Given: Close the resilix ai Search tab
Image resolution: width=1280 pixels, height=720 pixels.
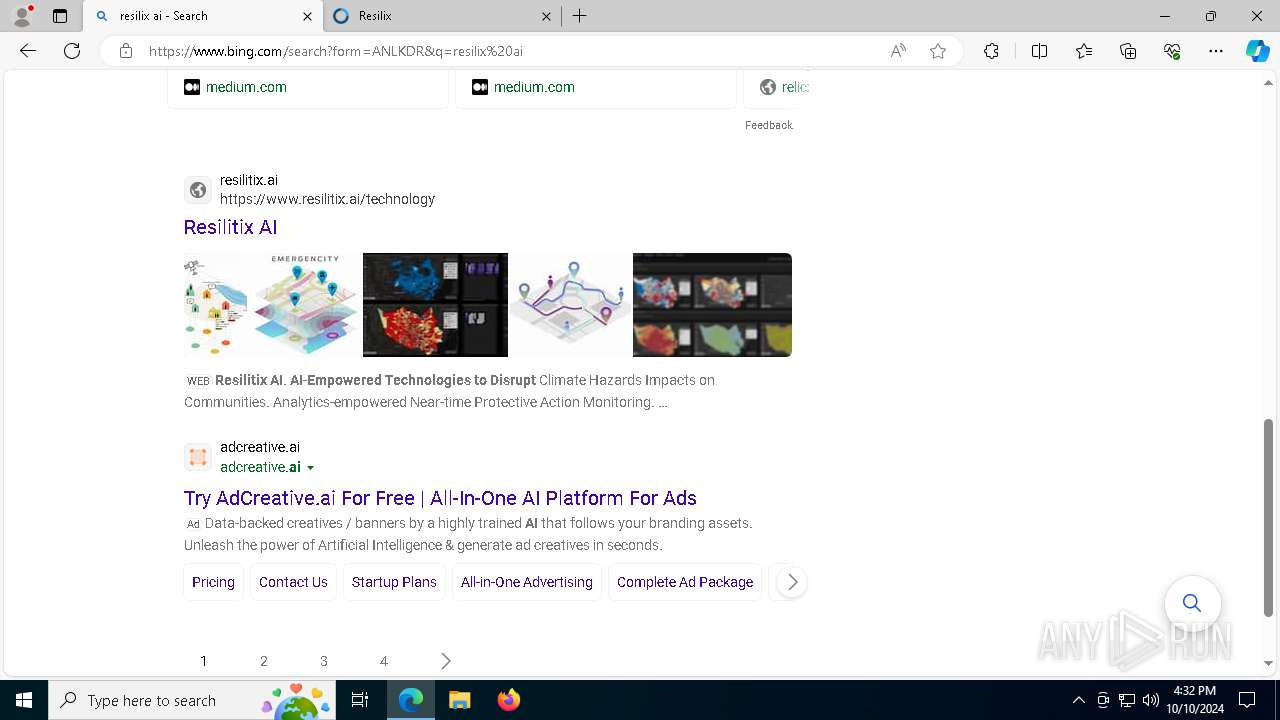Looking at the screenshot, I should (307, 16).
